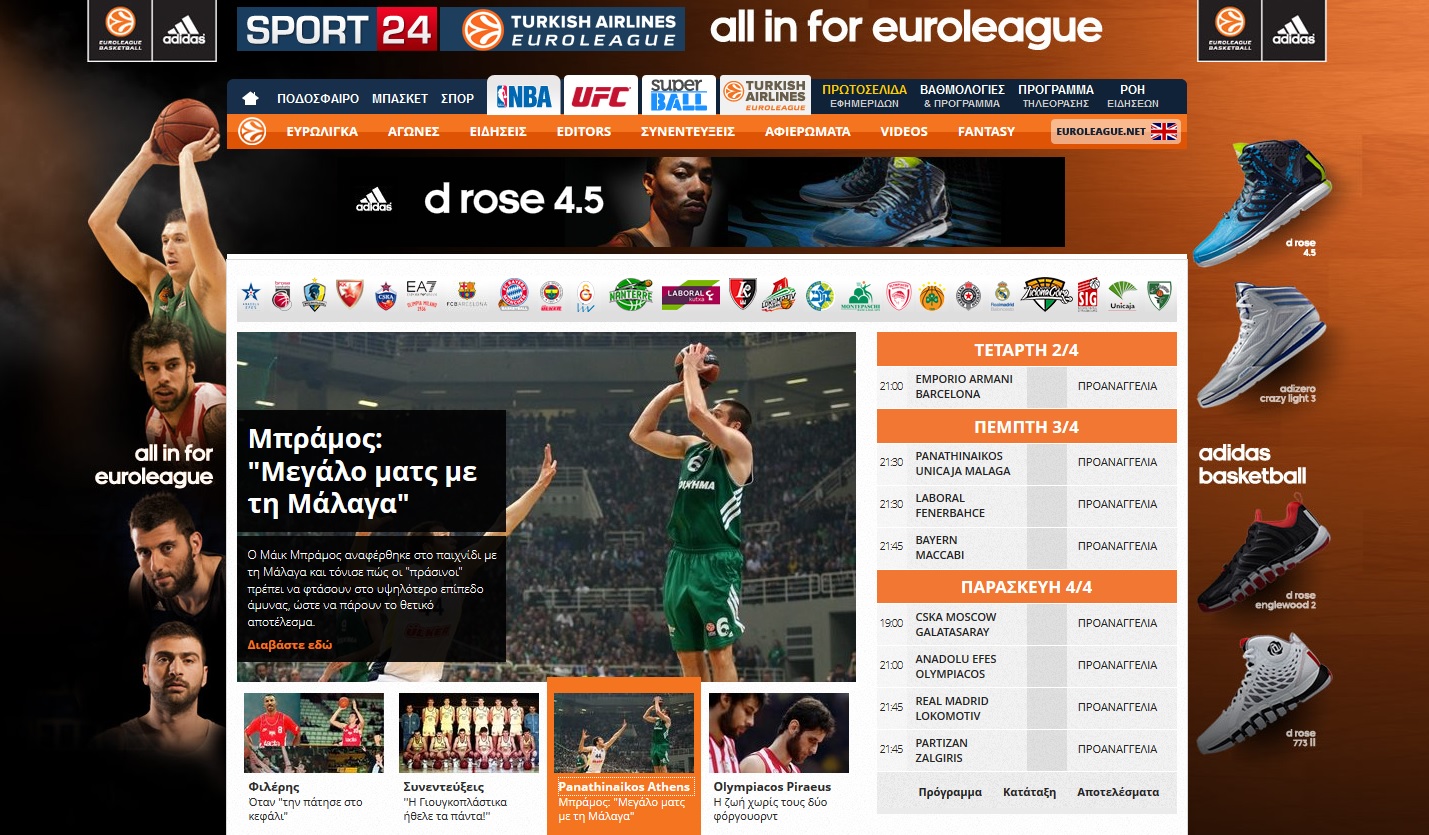The height and width of the screenshot is (835, 1429).
Task: Open the FC Barcelona team logo
Action: [467, 295]
